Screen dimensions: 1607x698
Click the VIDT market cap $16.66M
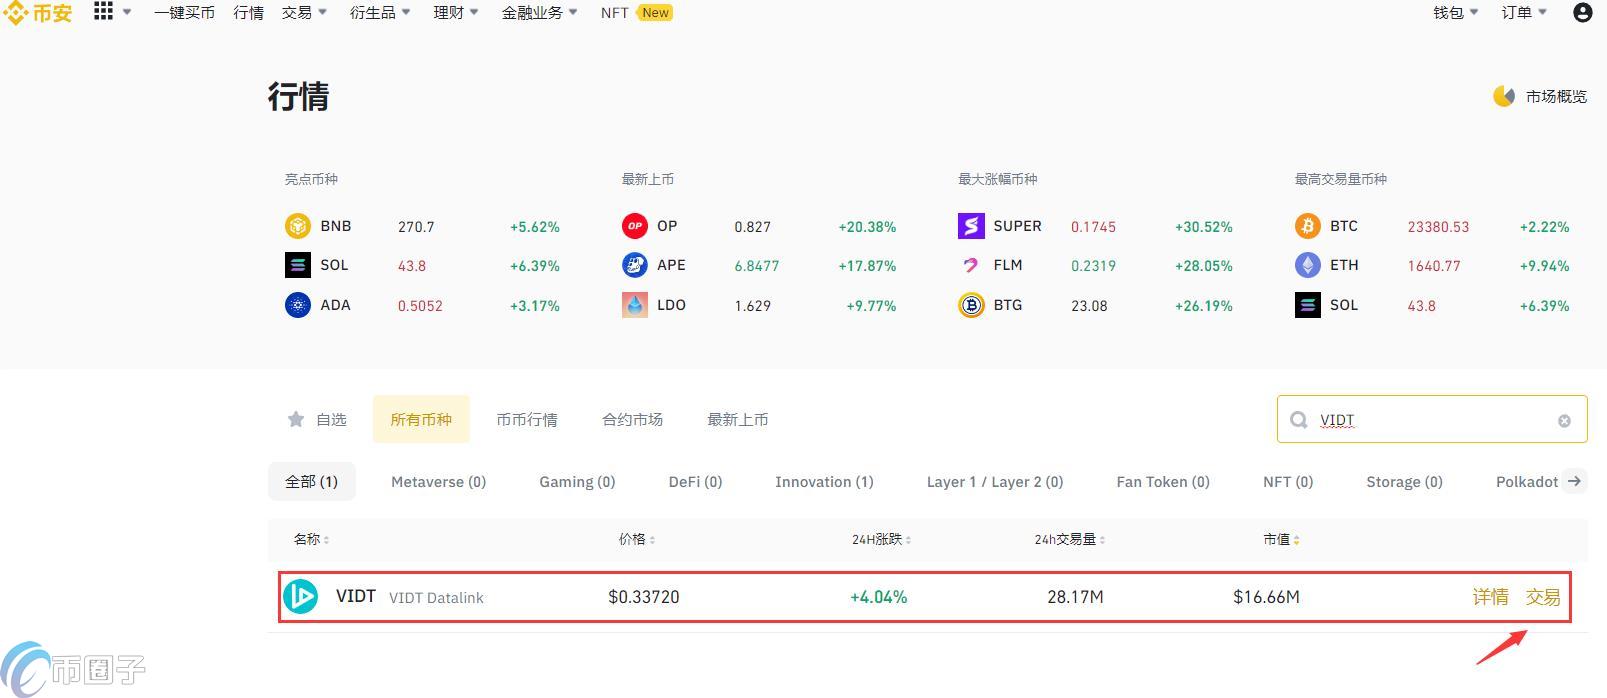1266,597
